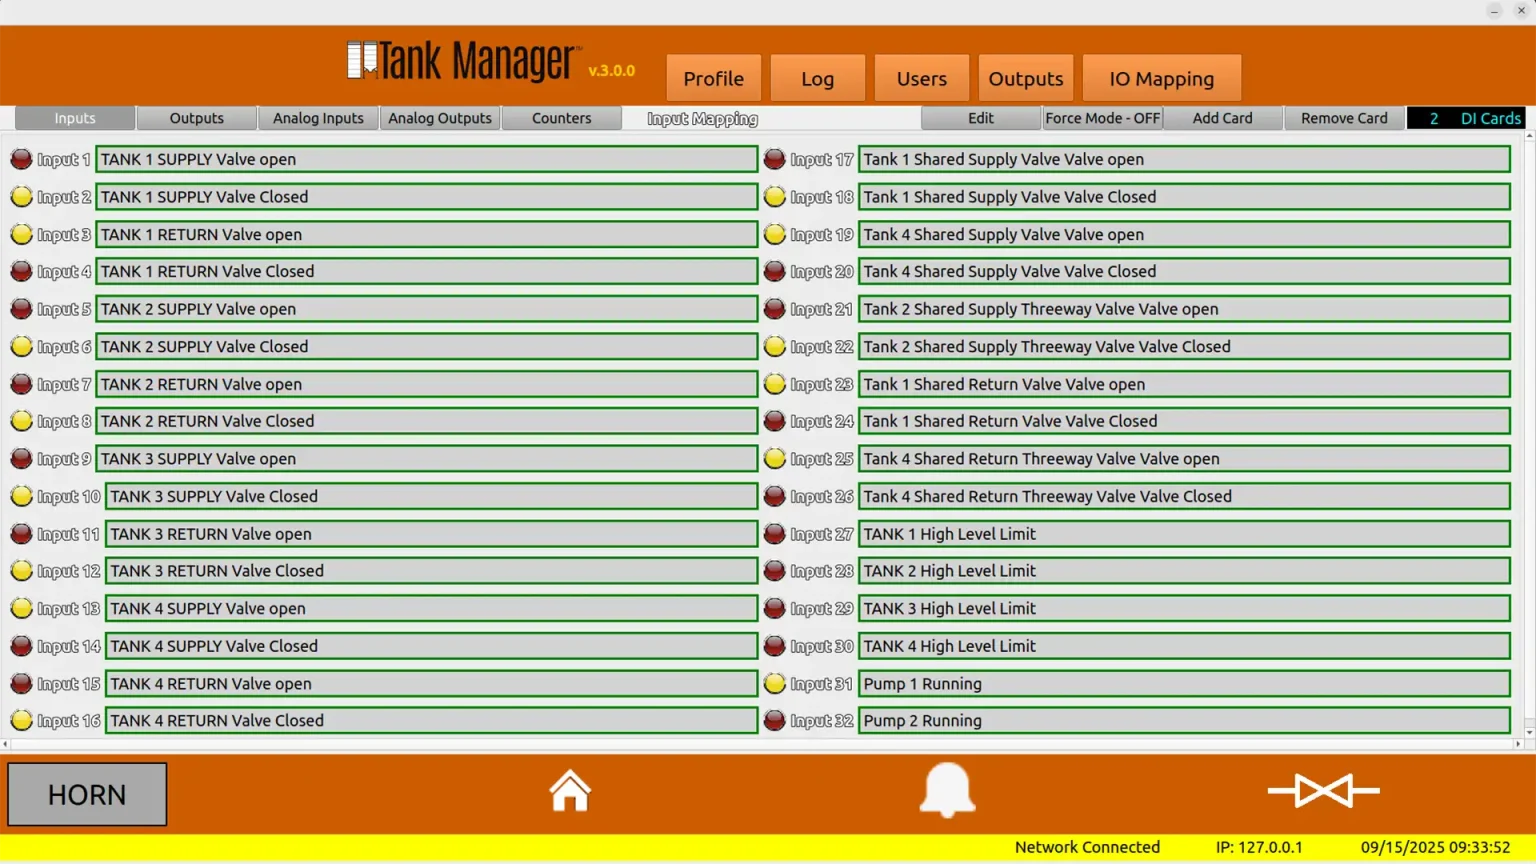Click the Input 10 status indicator

21,496
